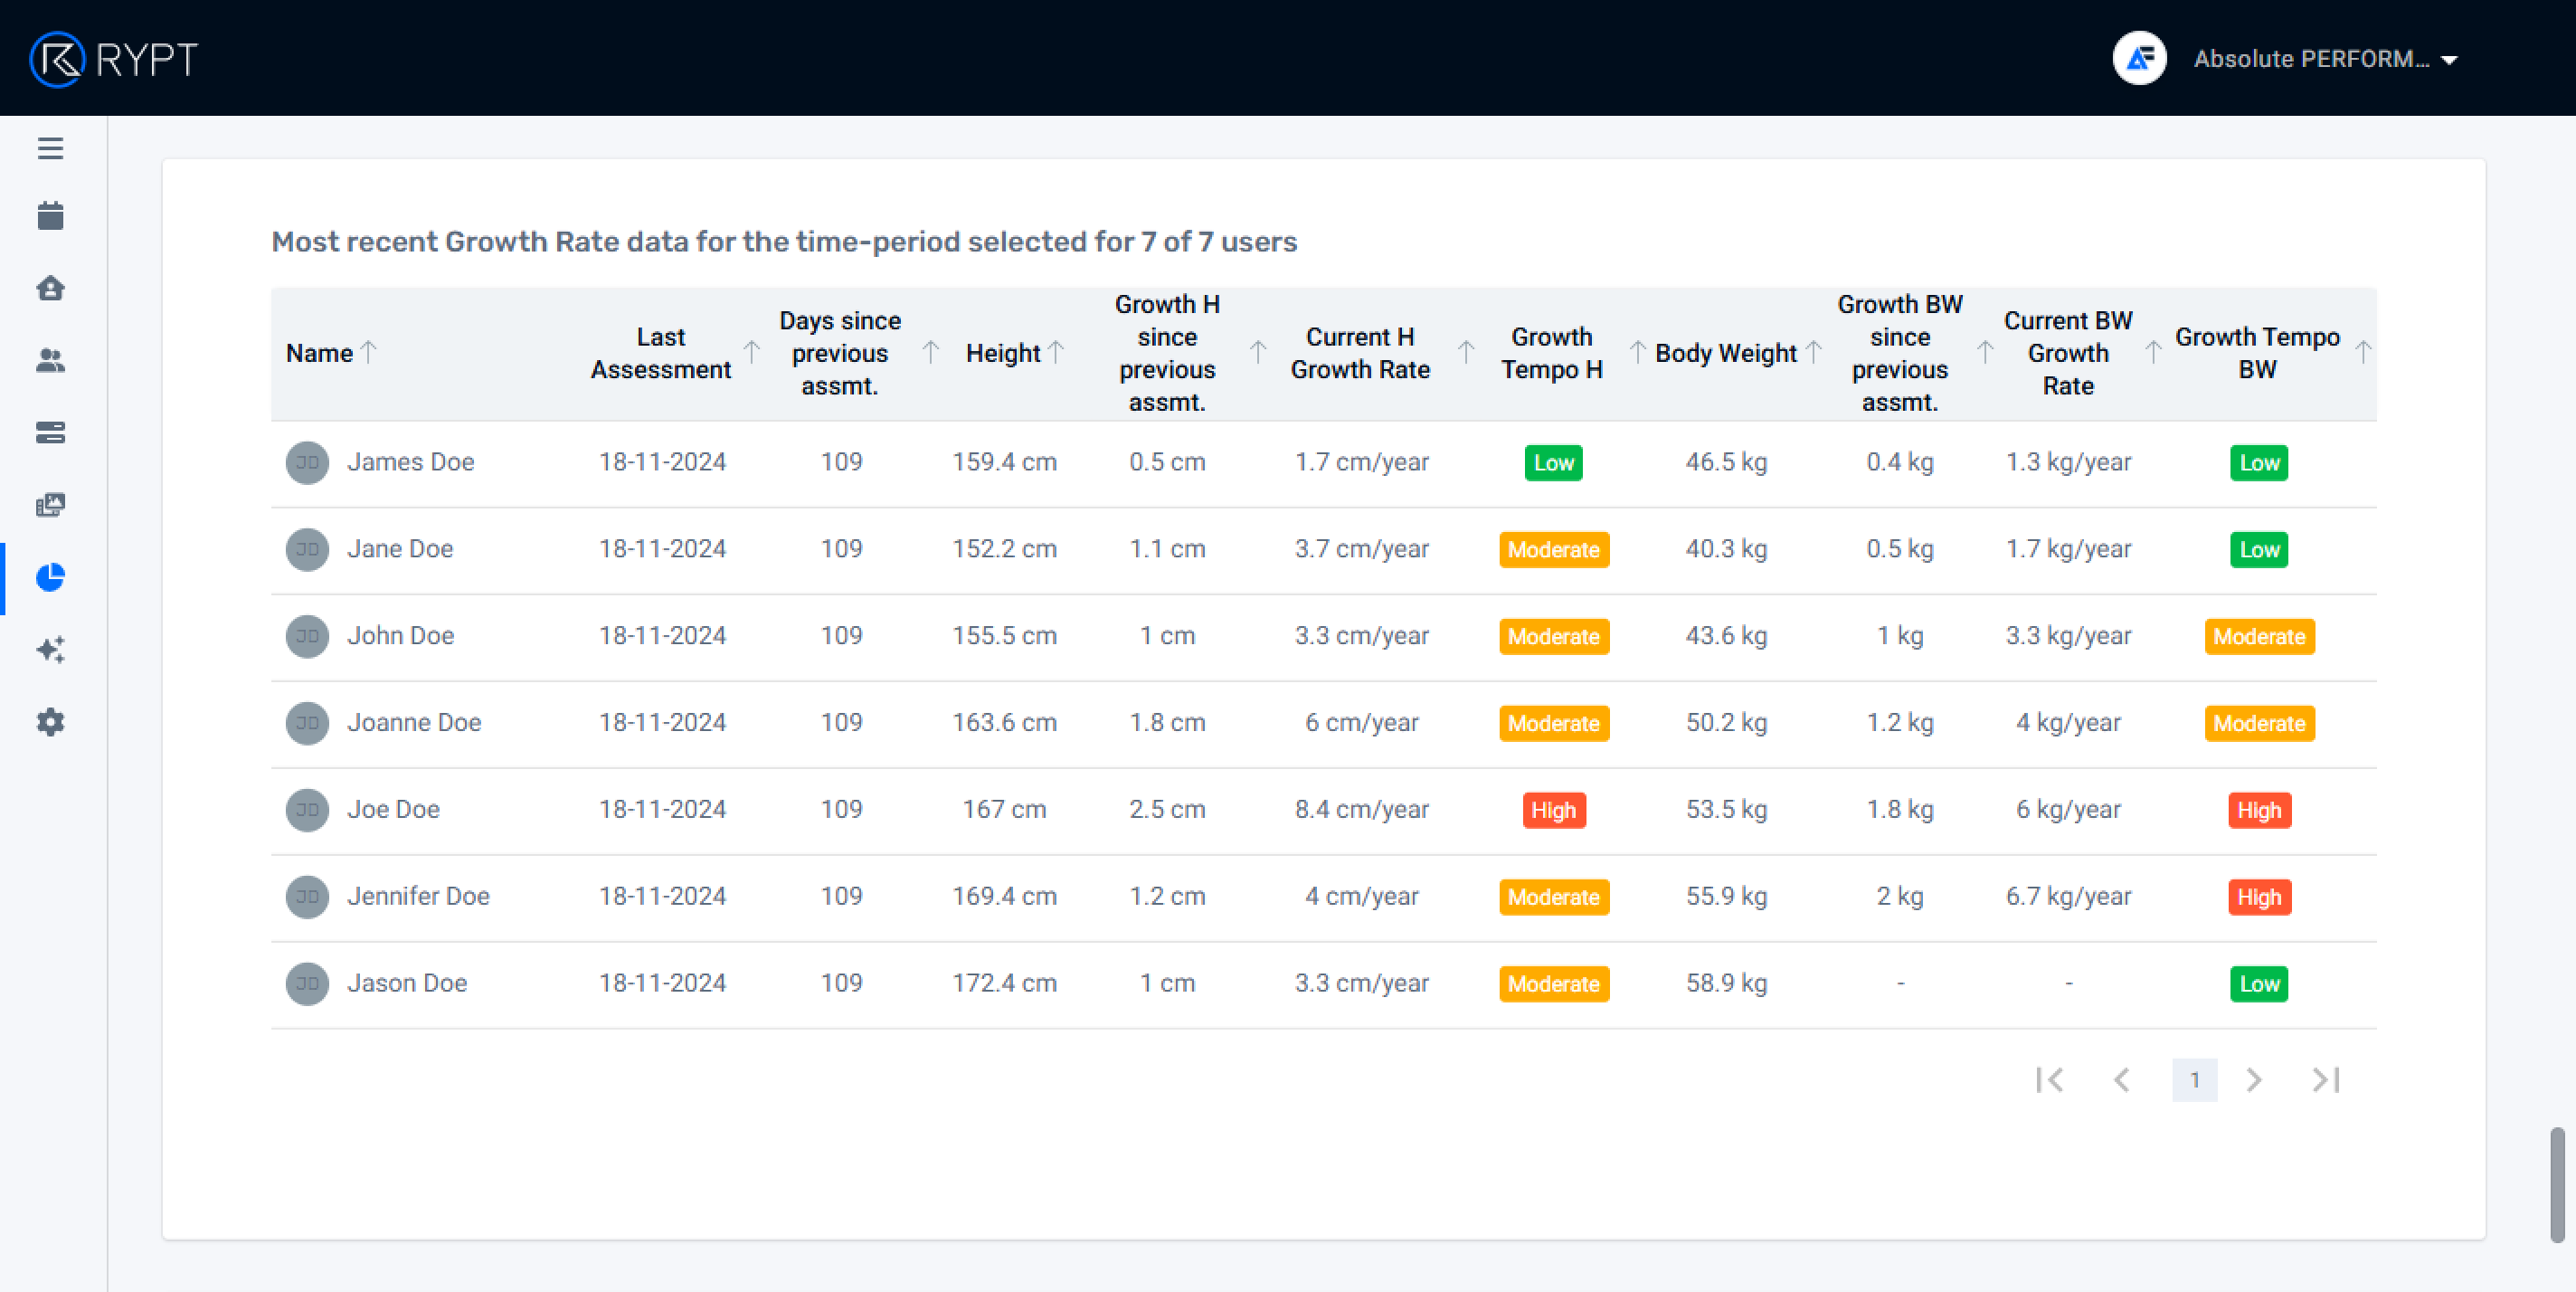The height and width of the screenshot is (1292, 2576).
Task: Click the home icon in sidebar
Action: coord(50,288)
